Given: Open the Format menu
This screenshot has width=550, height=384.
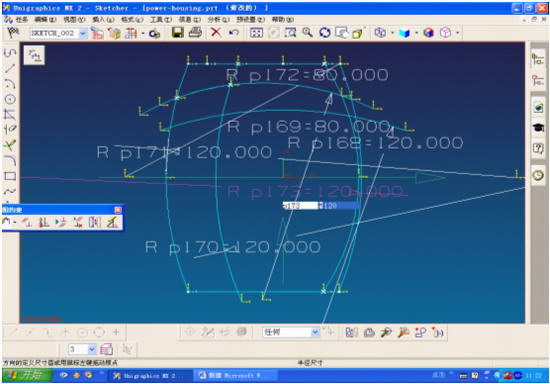Looking at the screenshot, I should pos(132,19).
